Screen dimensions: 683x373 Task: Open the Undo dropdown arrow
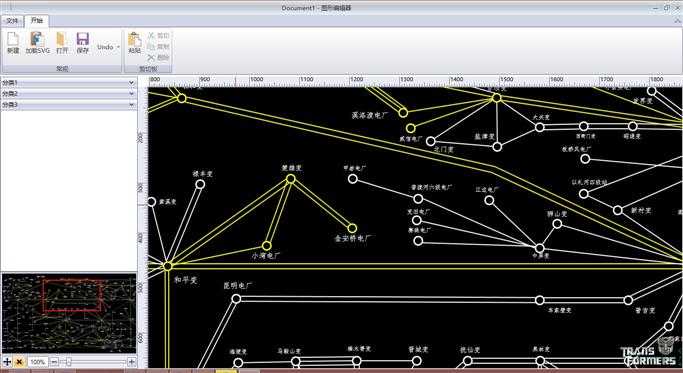[x=118, y=47]
